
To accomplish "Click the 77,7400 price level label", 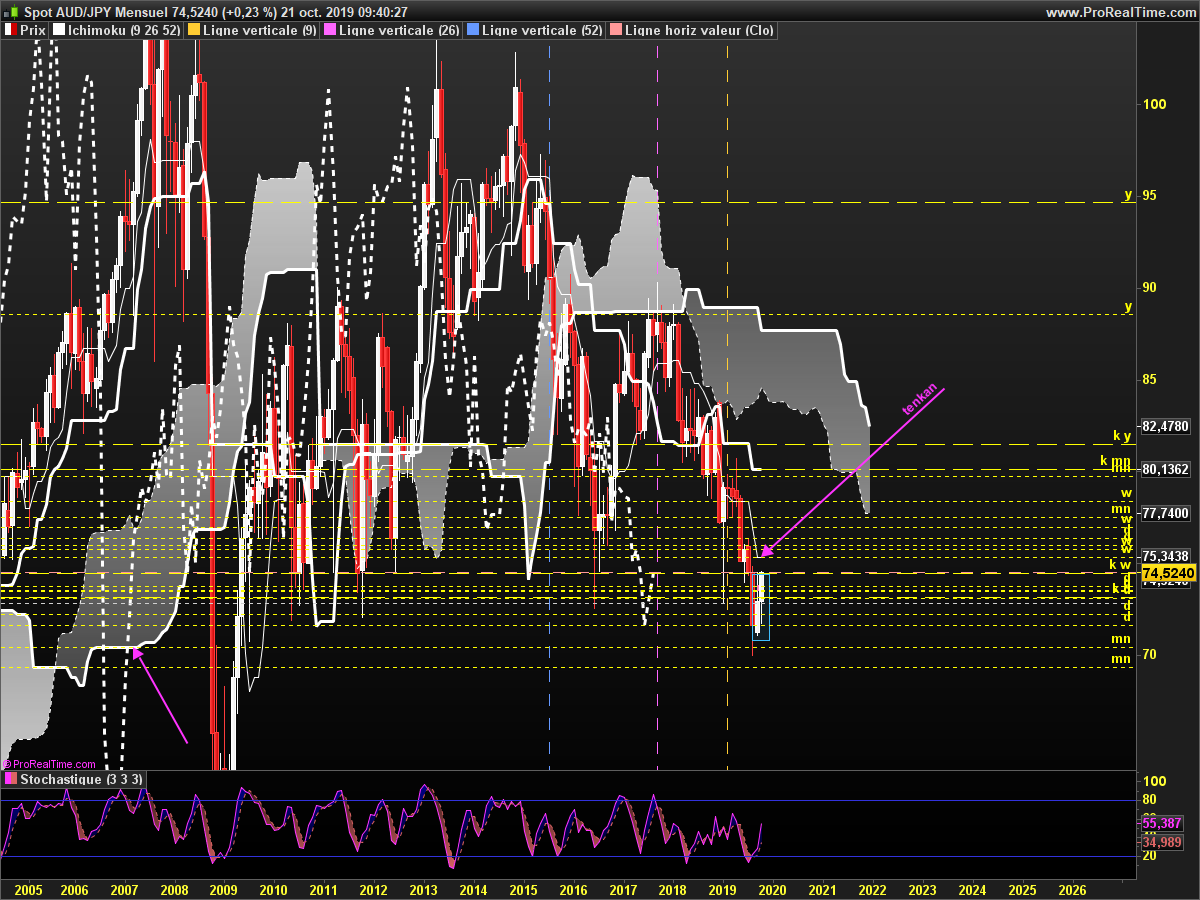I will click(1164, 513).
